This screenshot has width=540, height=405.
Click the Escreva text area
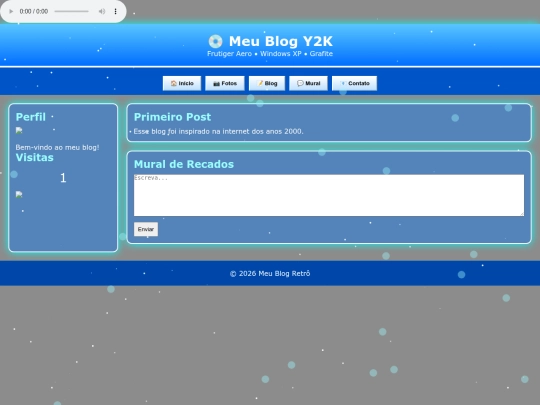click(329, 195)
